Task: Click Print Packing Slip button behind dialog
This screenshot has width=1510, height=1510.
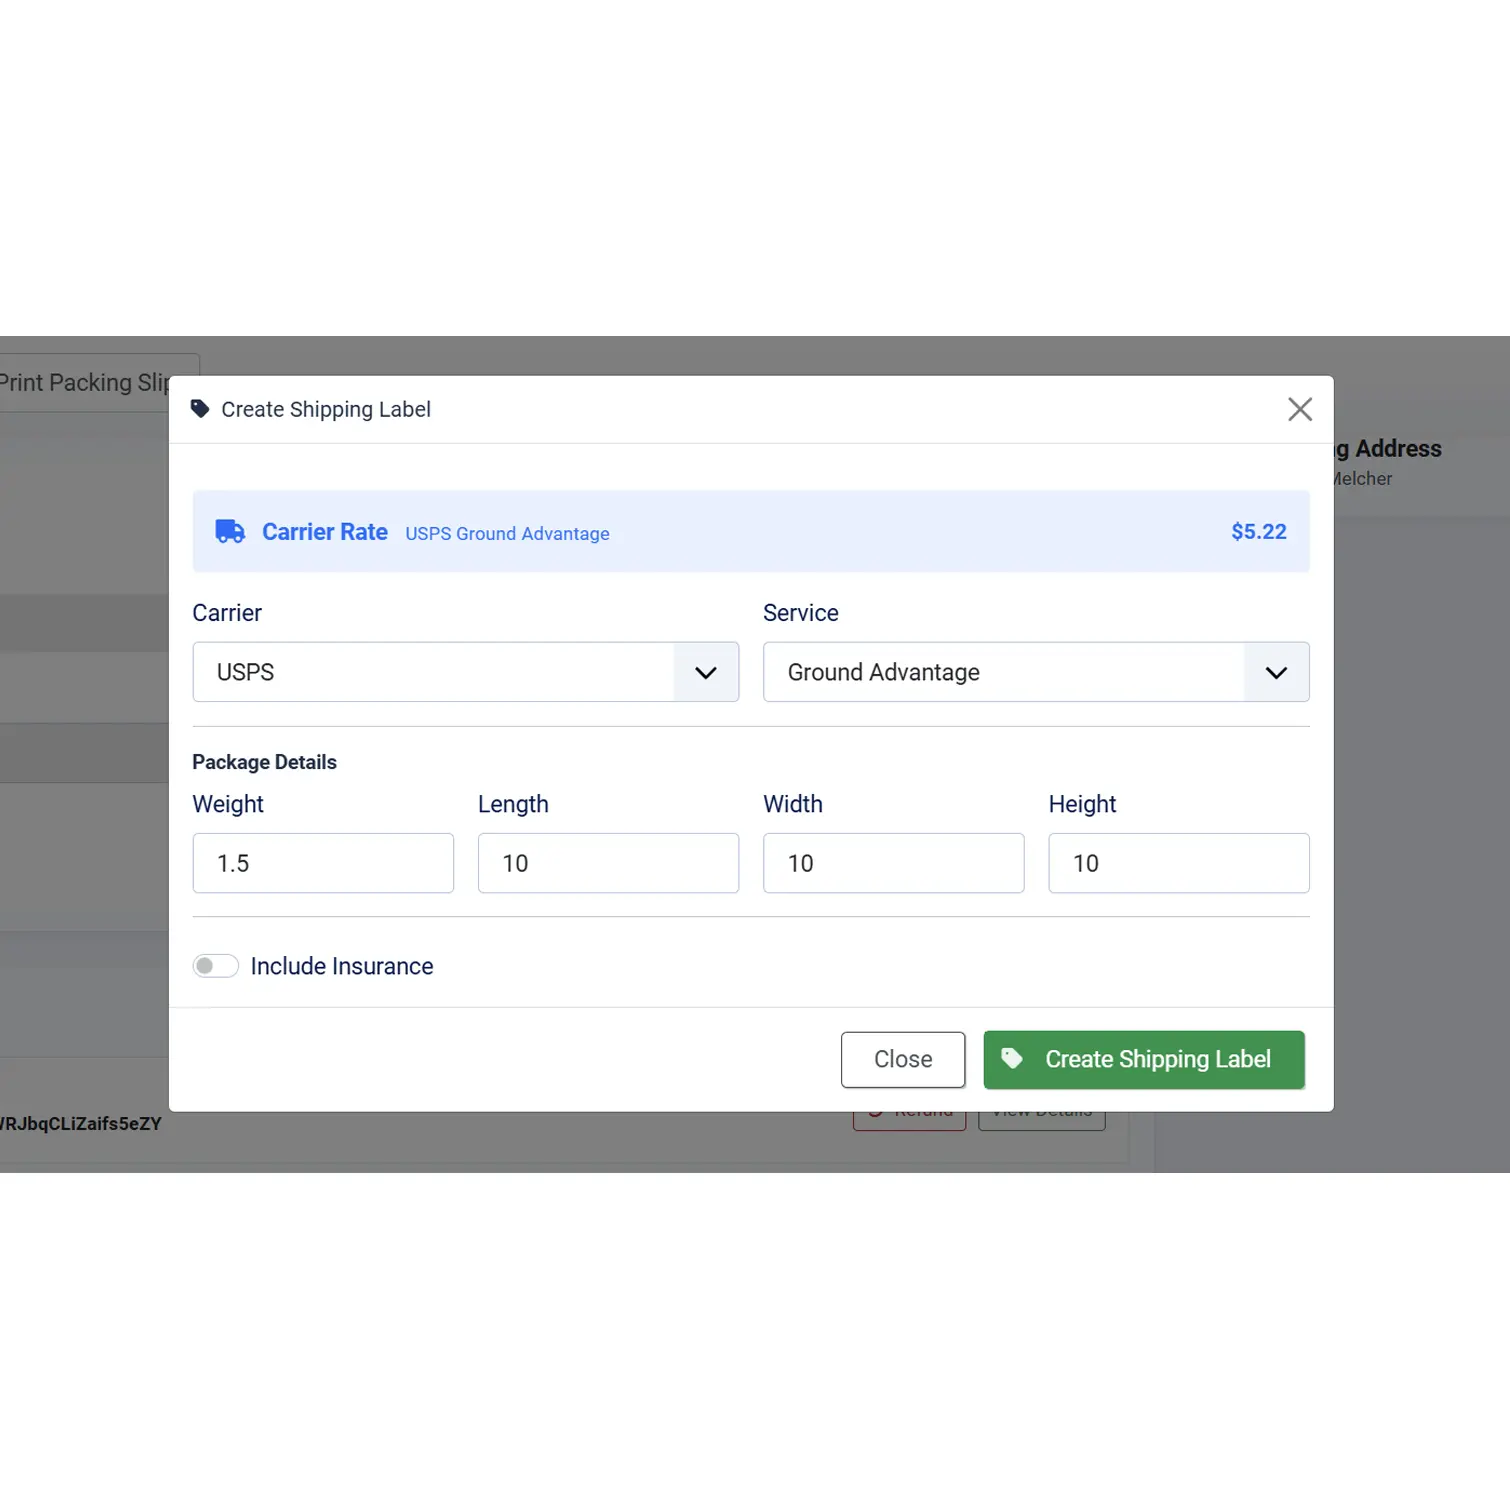Action: (85, 383)
